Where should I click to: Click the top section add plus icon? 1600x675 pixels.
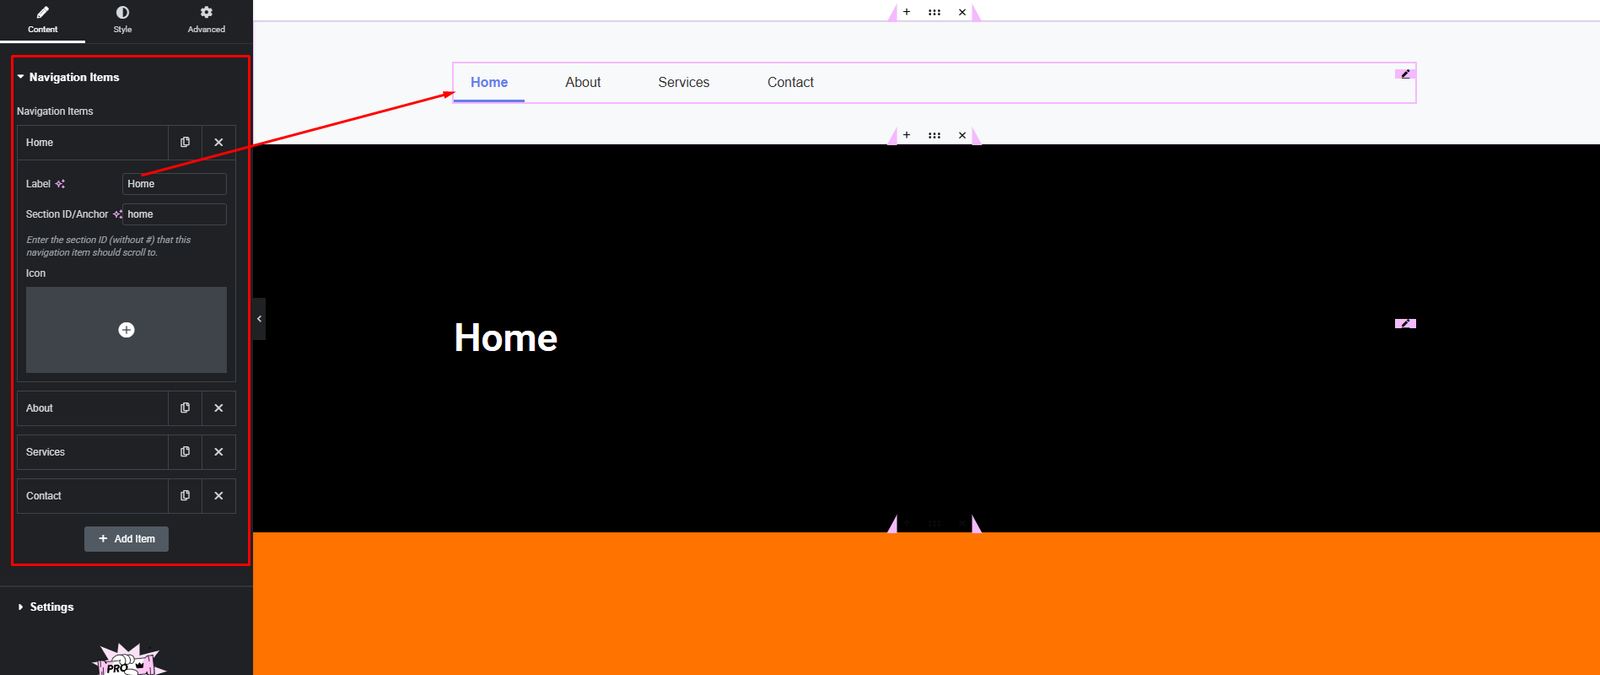tap(906, 12)
